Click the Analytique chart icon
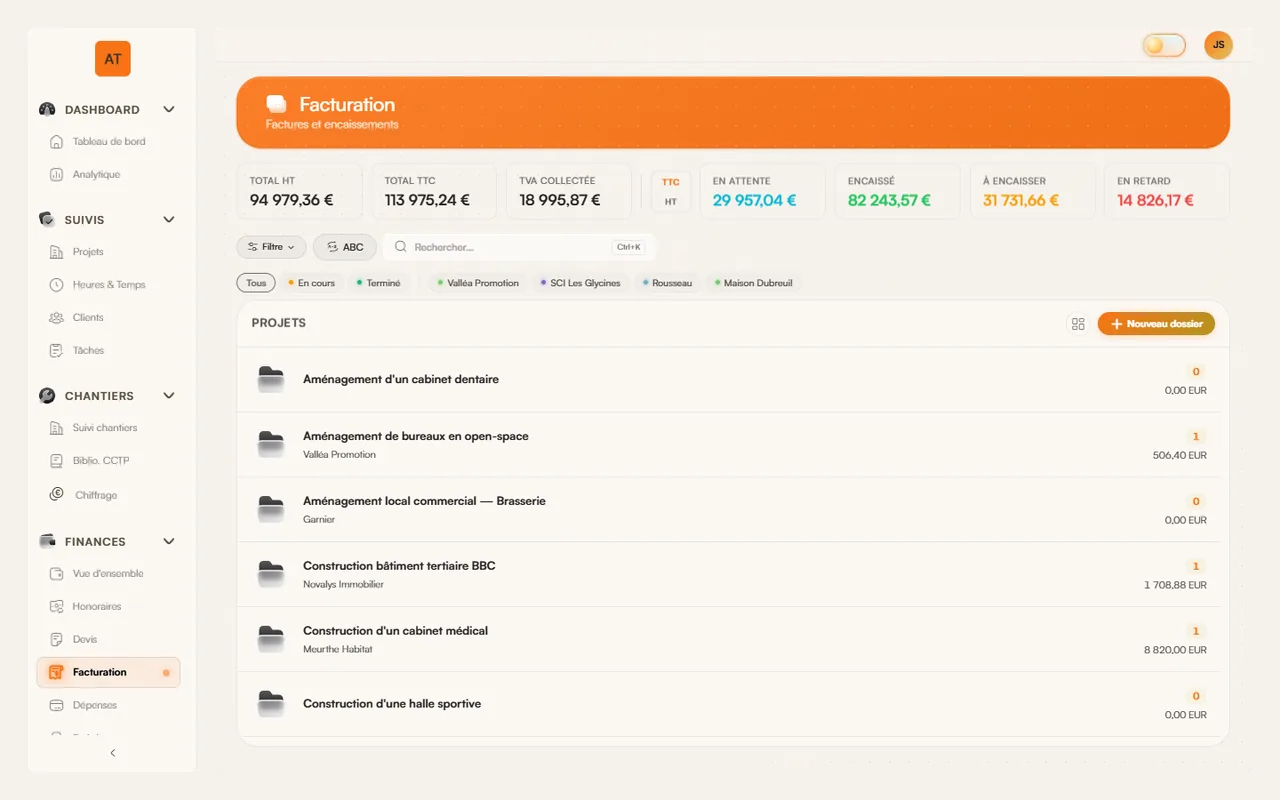 pyautogui.click(x=56, y=175)
